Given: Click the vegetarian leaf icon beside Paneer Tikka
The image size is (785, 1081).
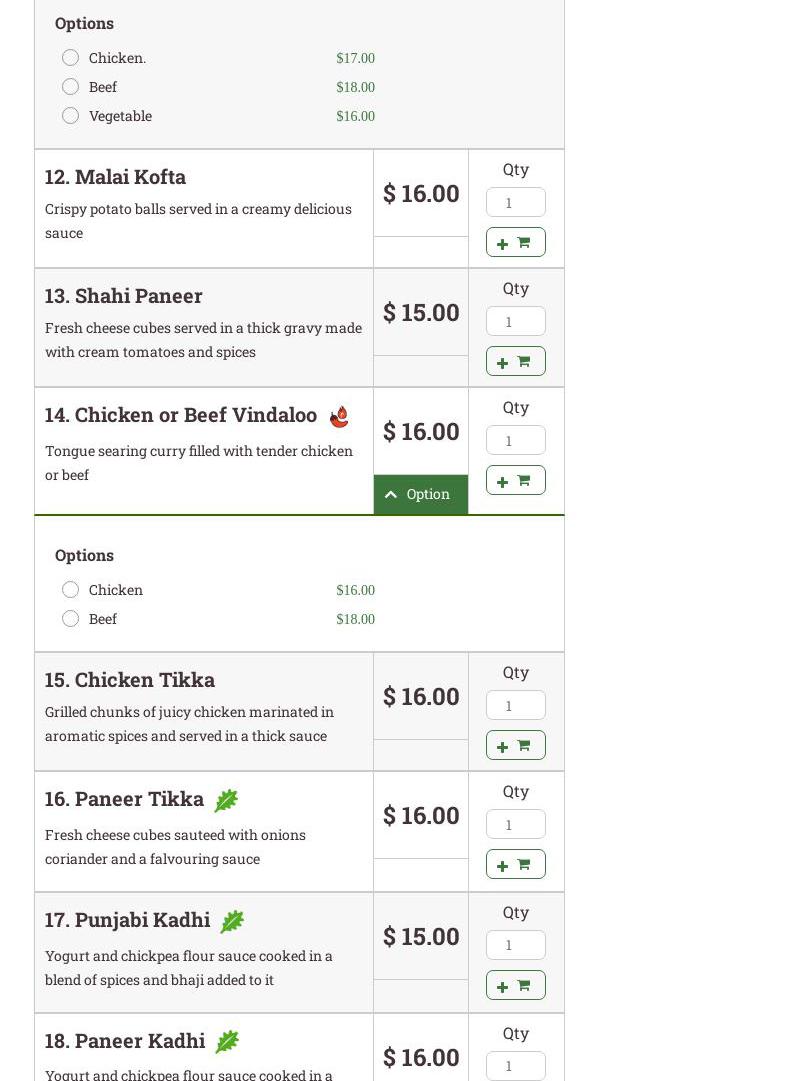Looking at the screenshot, I should click(226, 800).
